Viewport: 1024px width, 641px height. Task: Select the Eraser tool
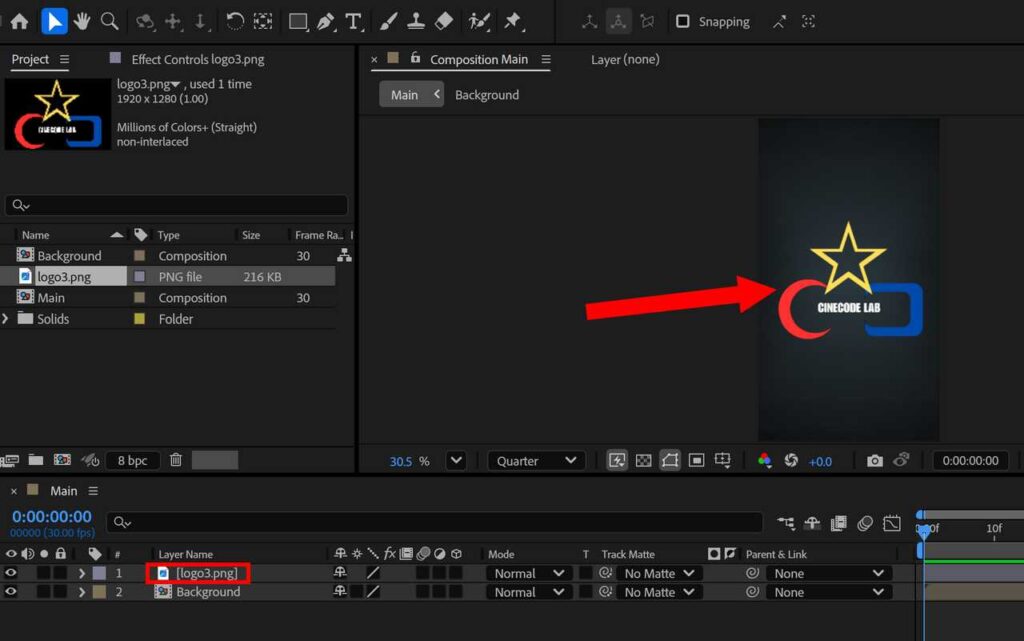(444, 22)
